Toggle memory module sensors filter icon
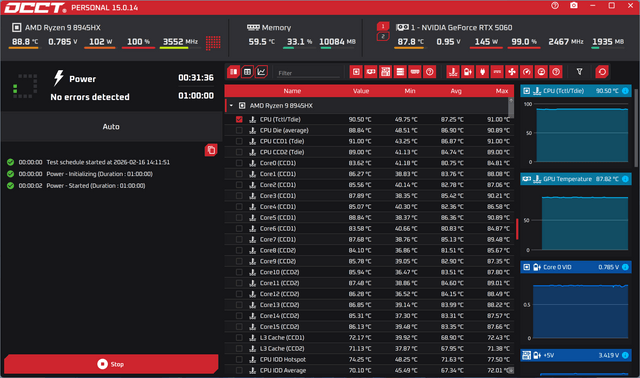Screen dimensions: 640x378 tap(415, 72)
